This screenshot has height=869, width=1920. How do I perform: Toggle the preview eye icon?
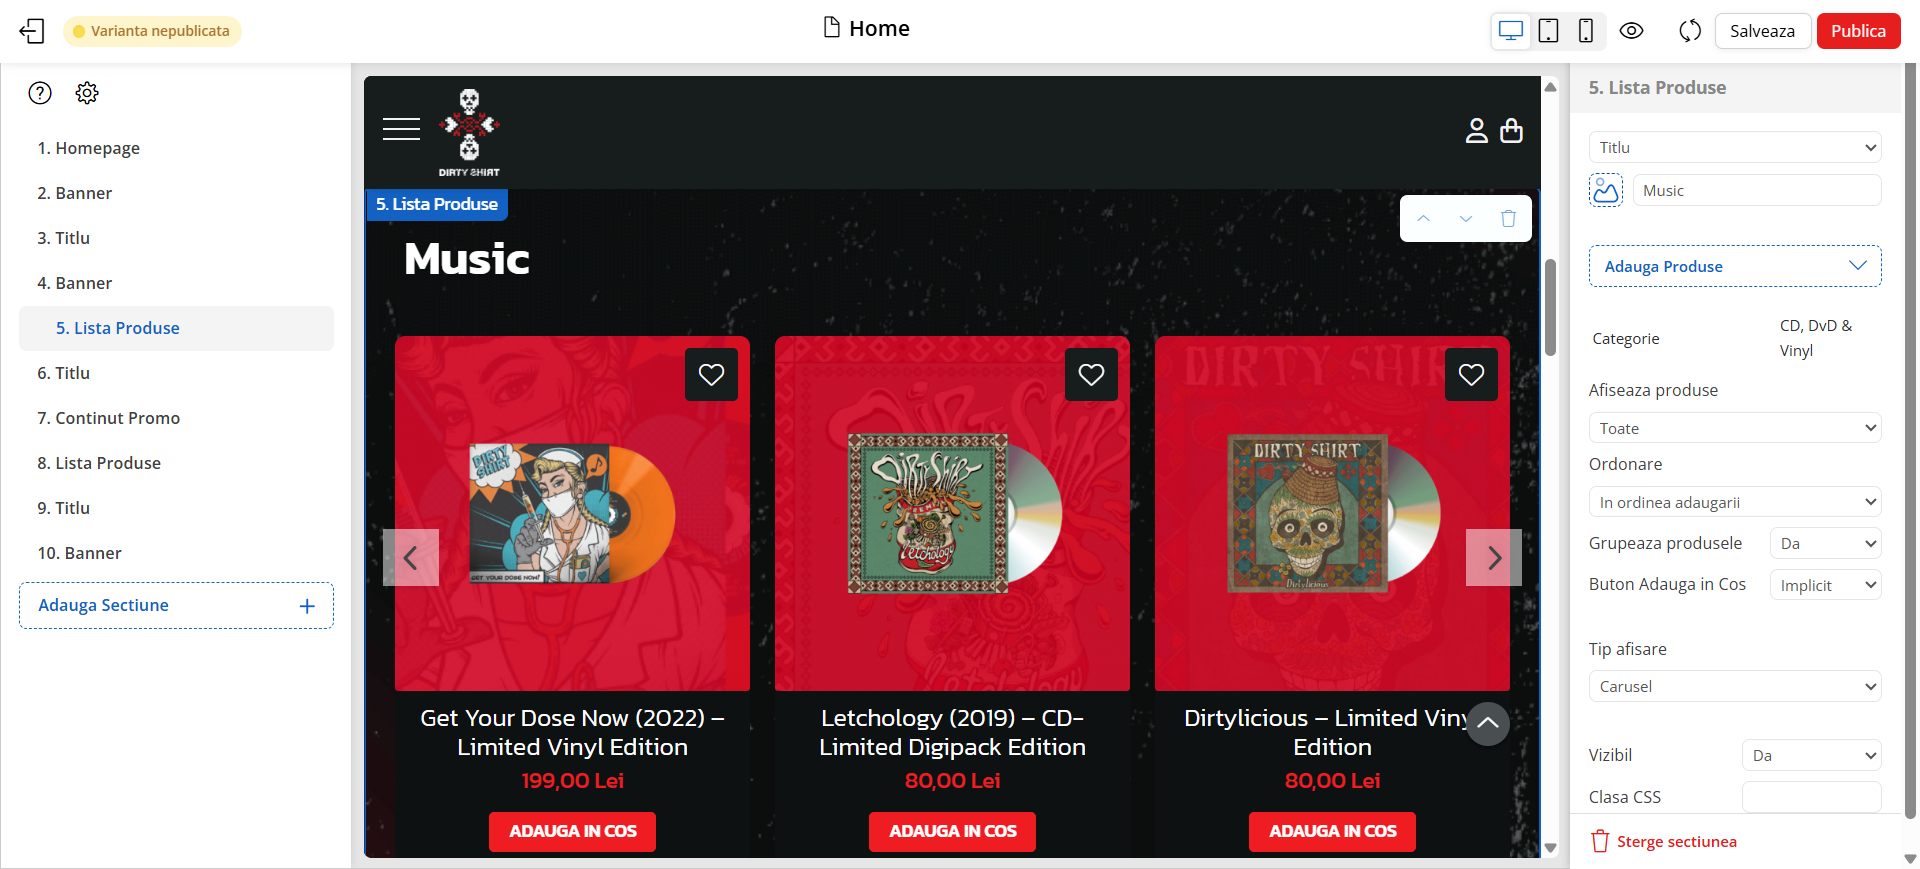[1631, 31]
